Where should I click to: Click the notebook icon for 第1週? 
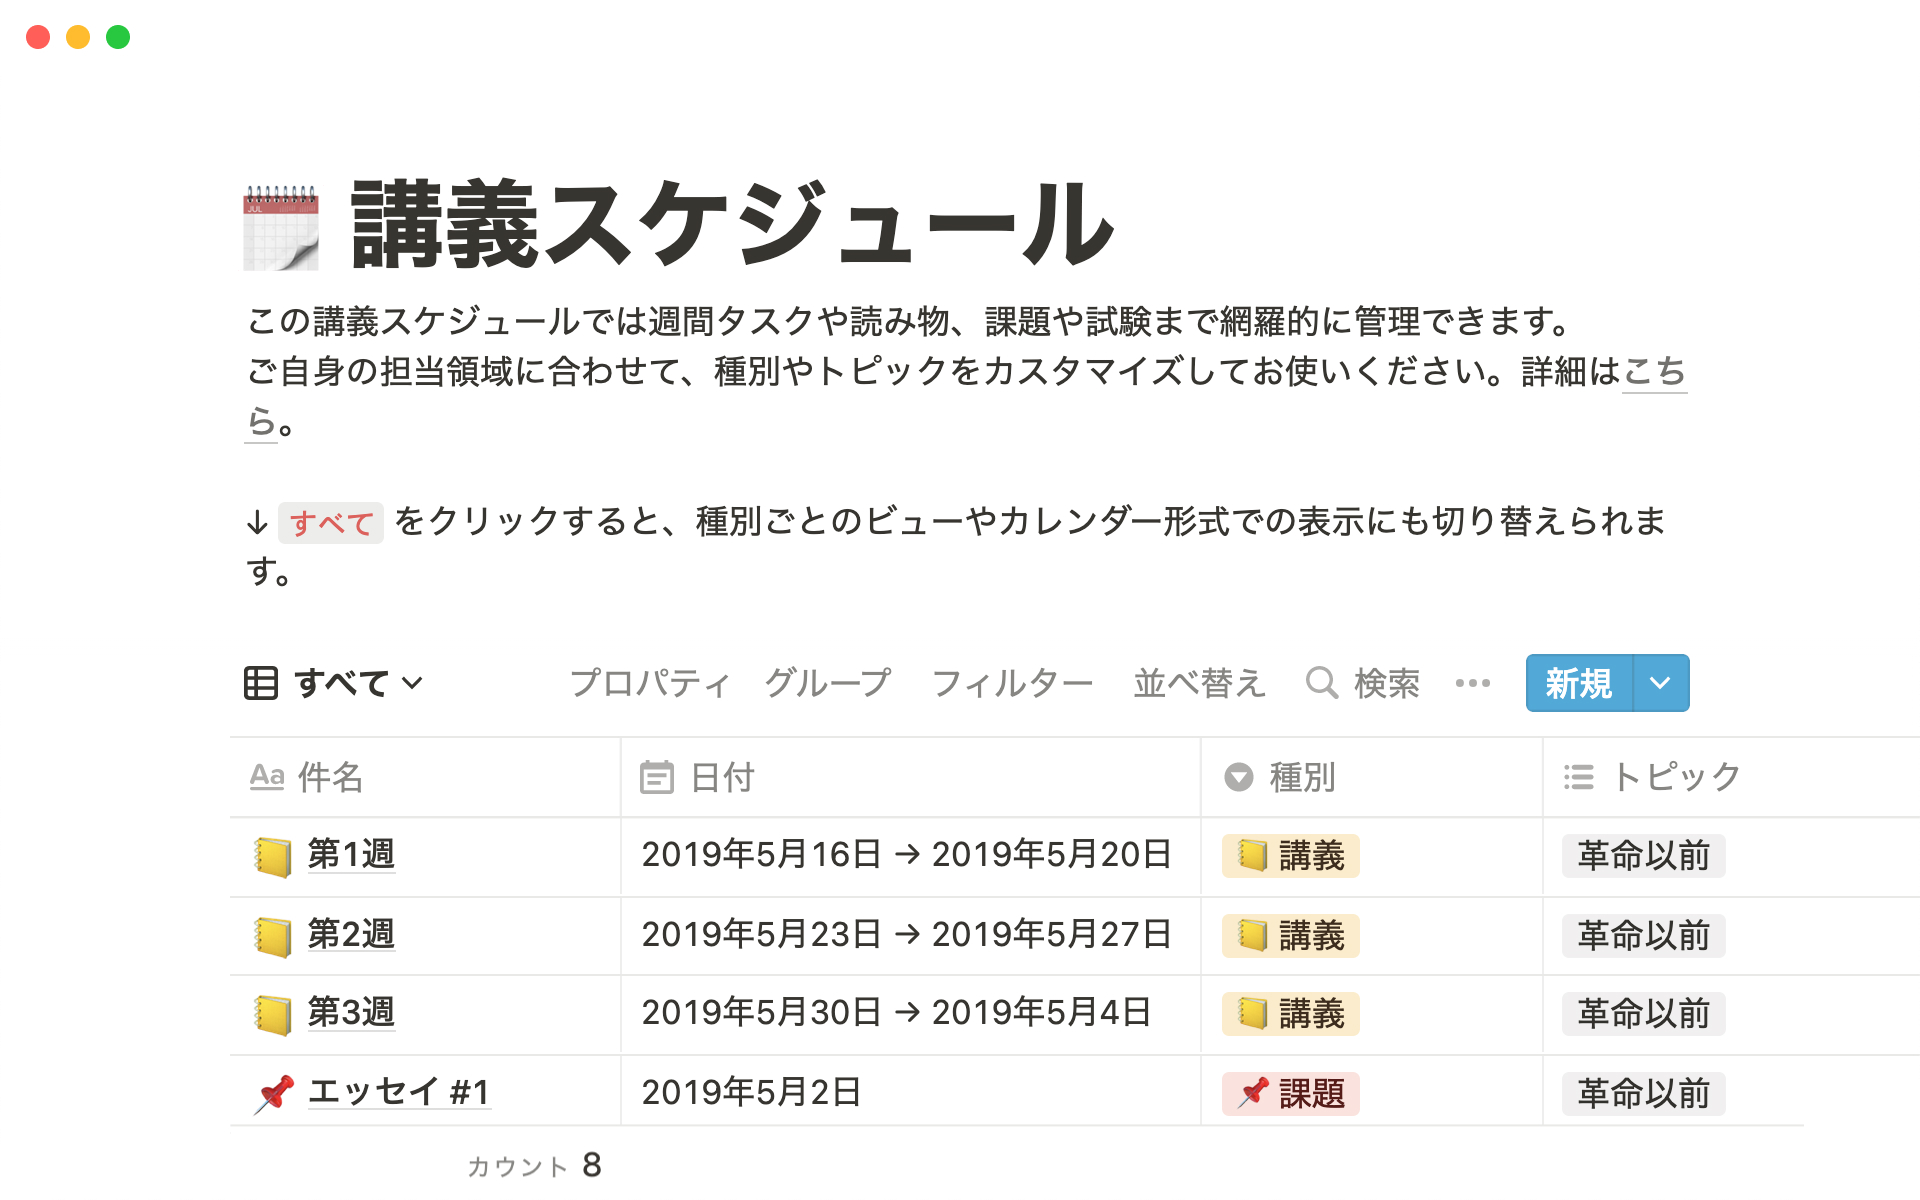[272, 856]
